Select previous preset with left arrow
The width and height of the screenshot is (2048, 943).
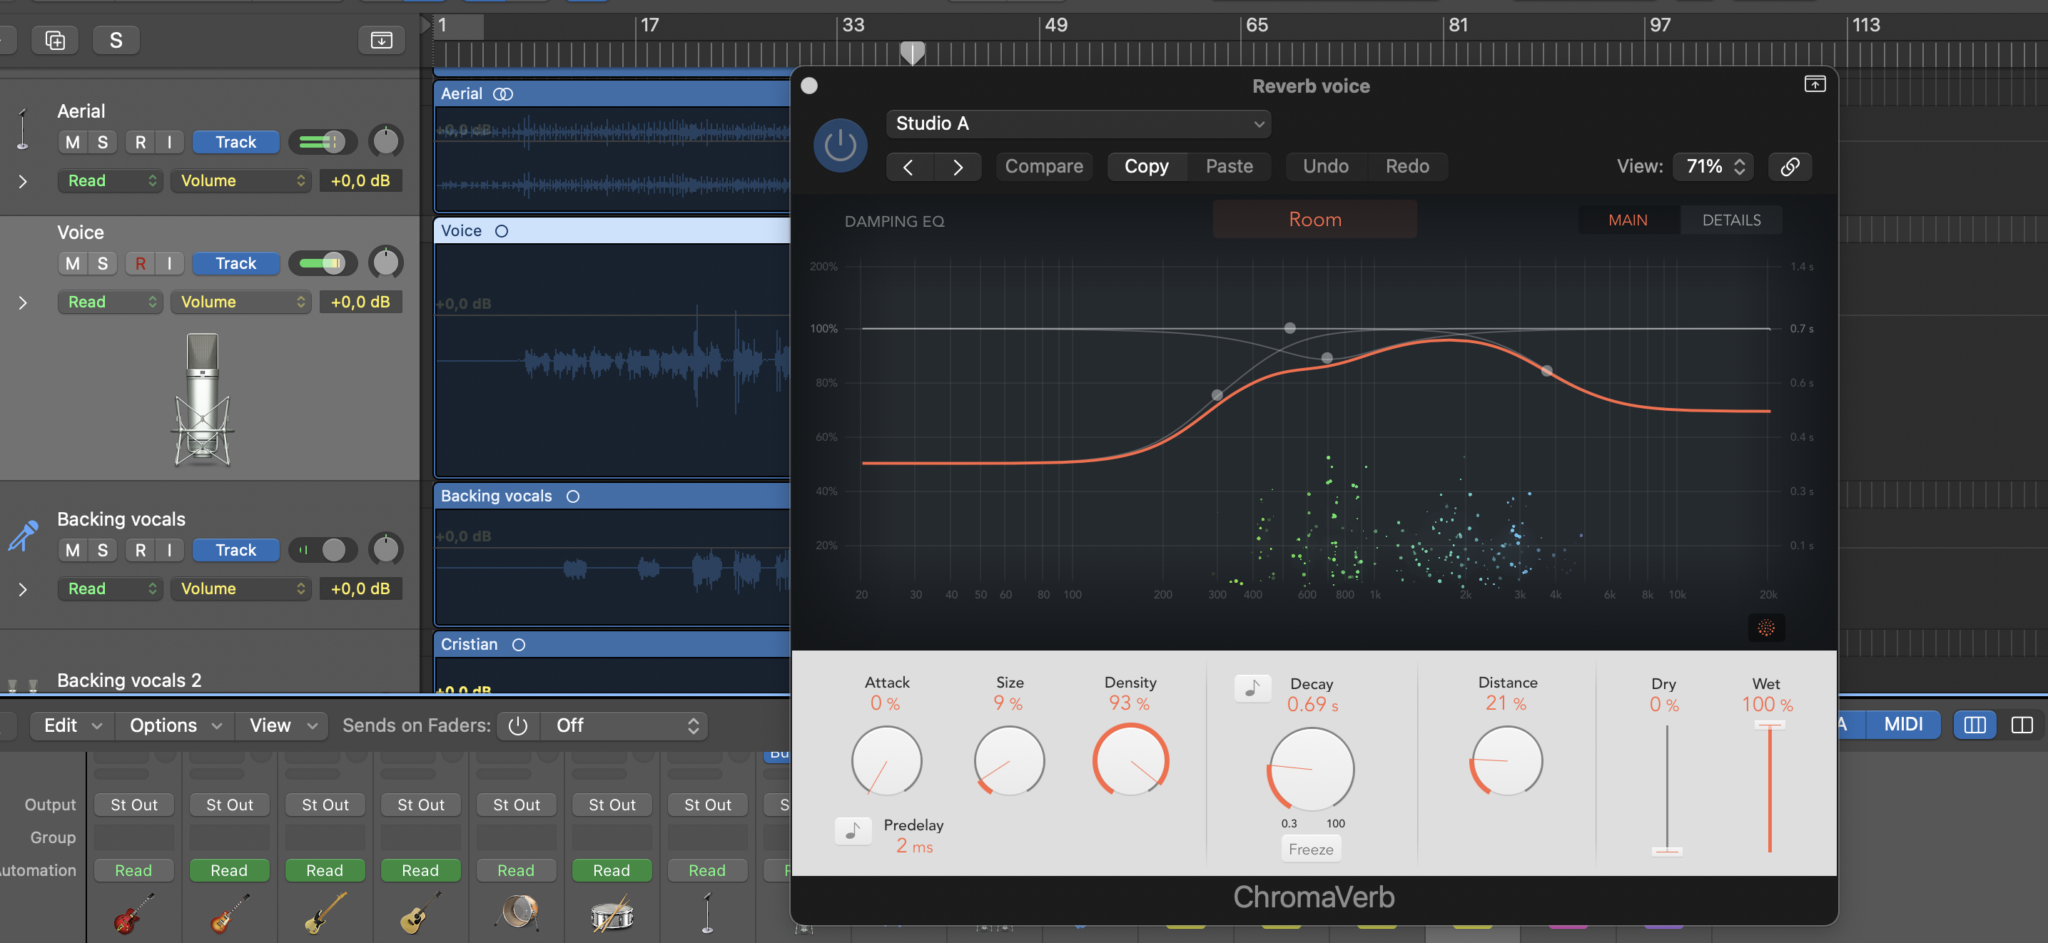pos(909,167)
